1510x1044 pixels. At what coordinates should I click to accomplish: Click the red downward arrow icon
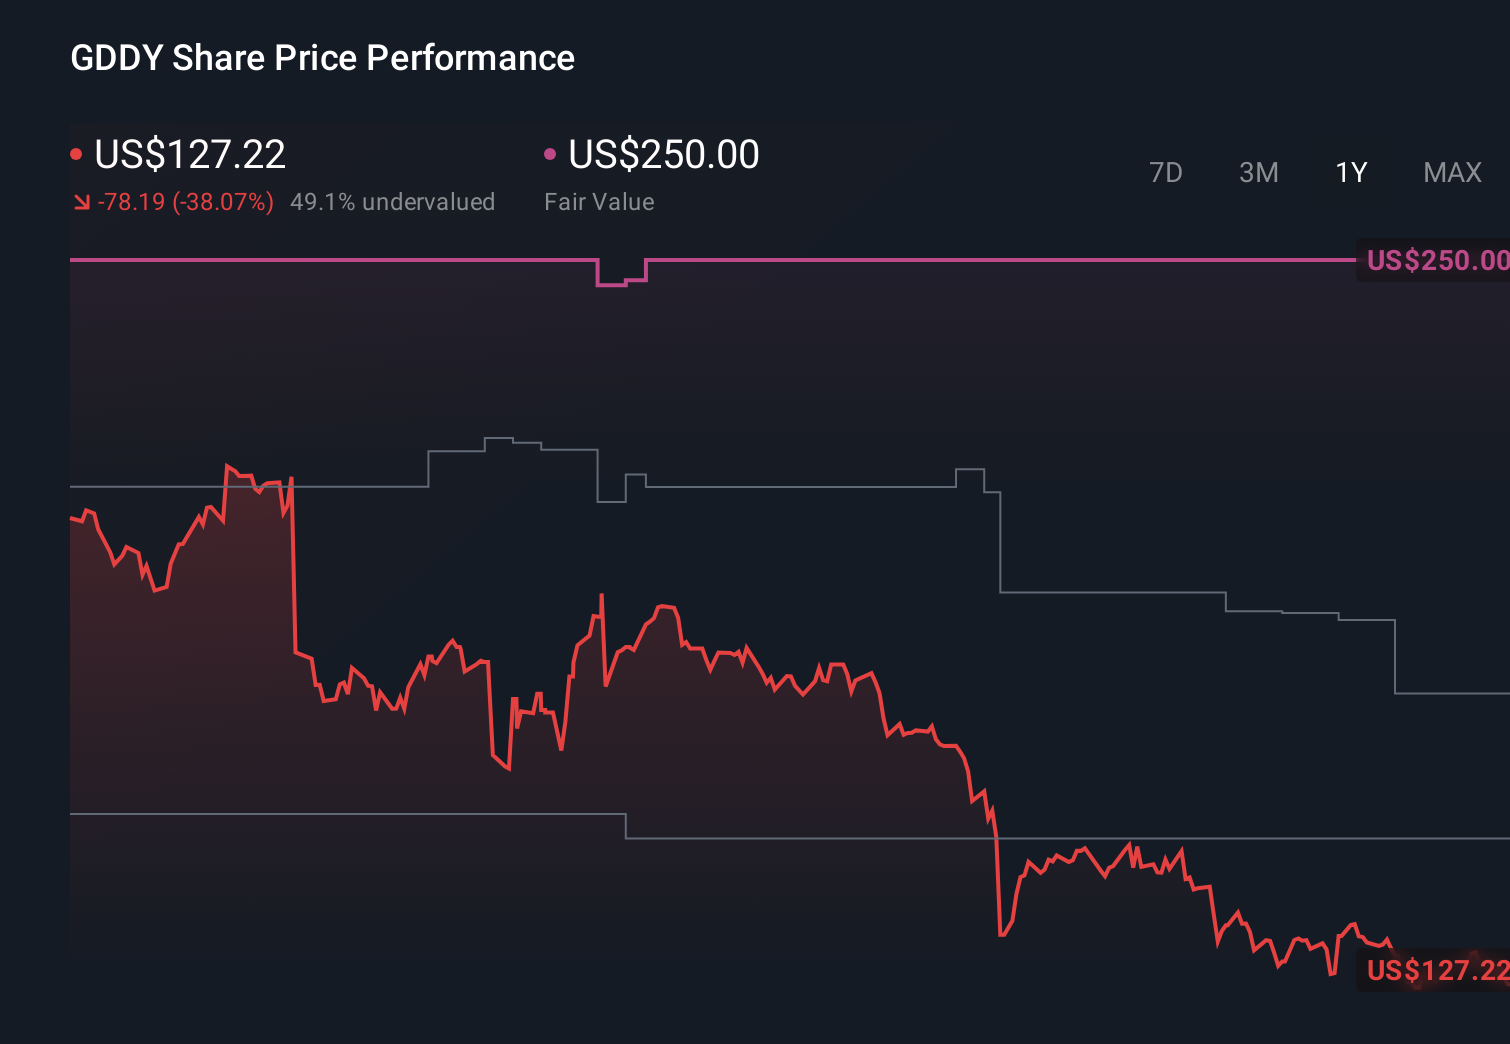[x=81, y=203]
